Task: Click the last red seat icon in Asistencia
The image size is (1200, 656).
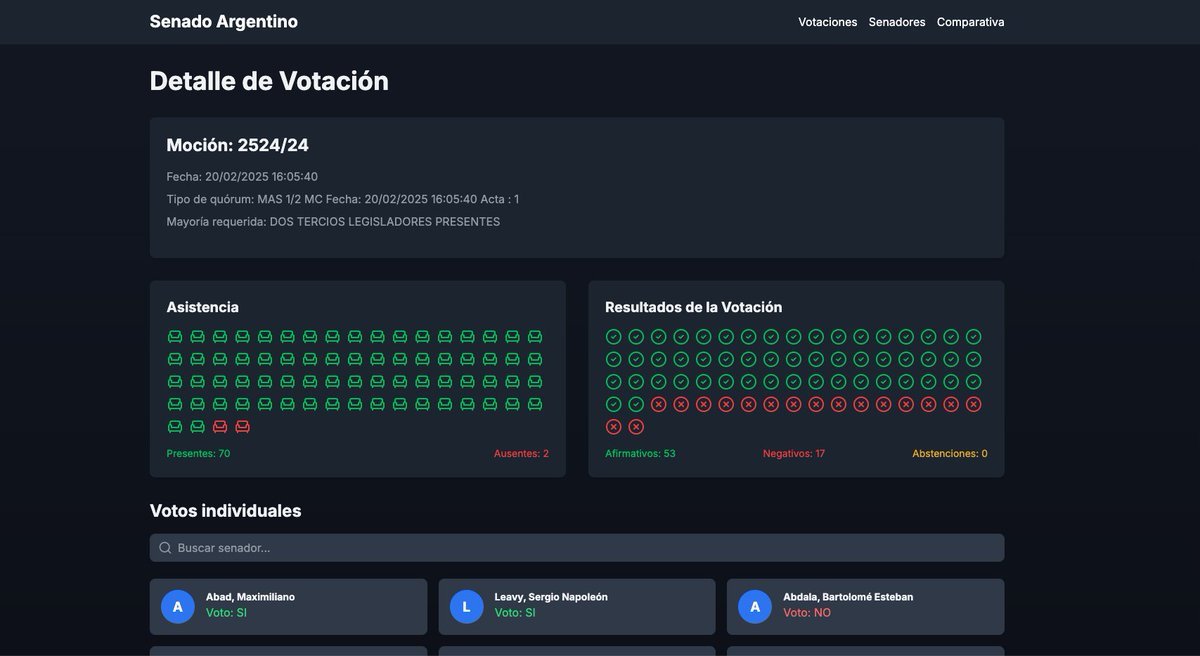Action: pos(242,427)
